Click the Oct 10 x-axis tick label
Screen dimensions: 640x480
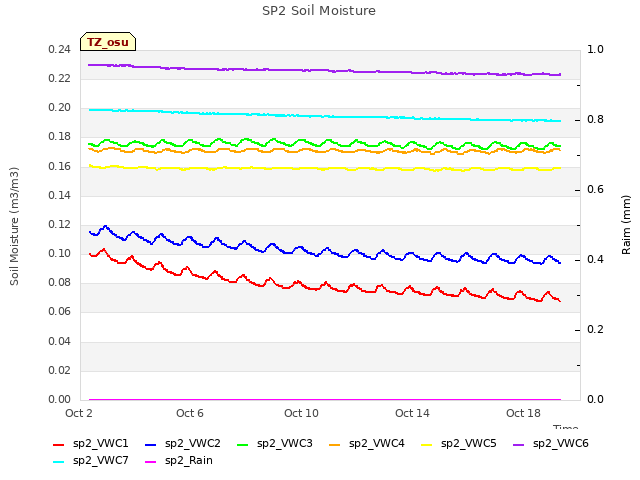point(301,413)
